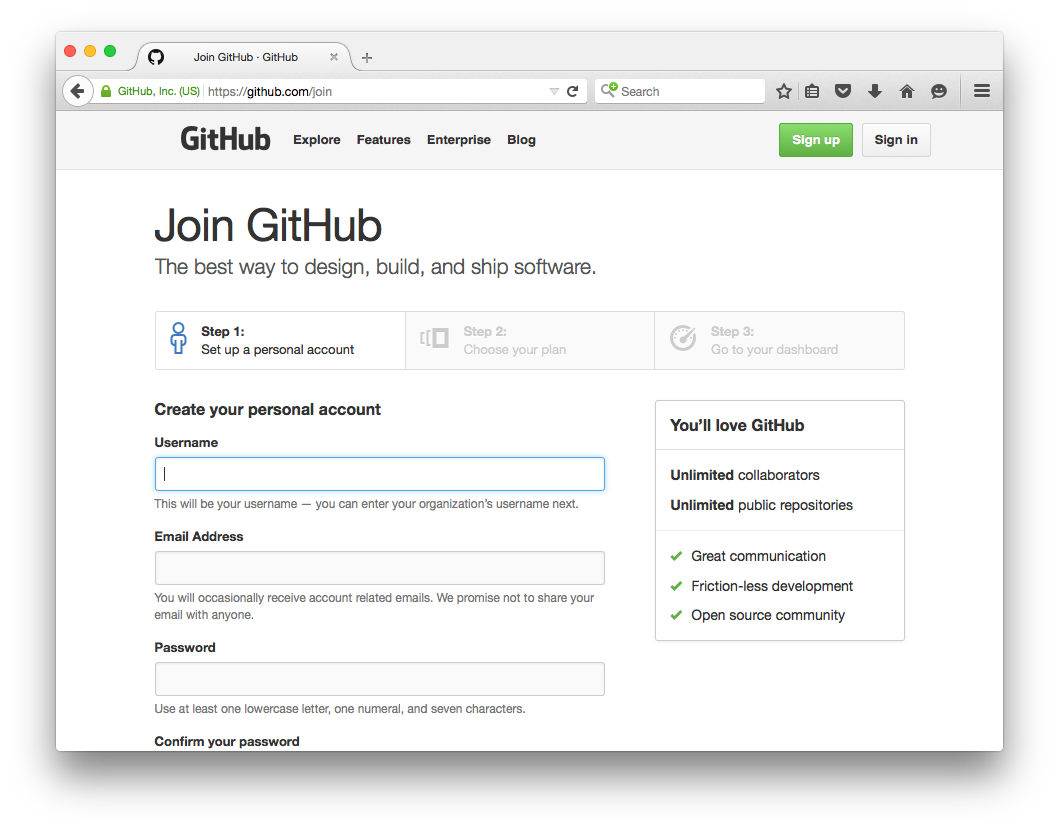The image size is (1059, 831).
Task: Open the downloads arrow icon
Action: pyautogui.click(x=875, y=91)
